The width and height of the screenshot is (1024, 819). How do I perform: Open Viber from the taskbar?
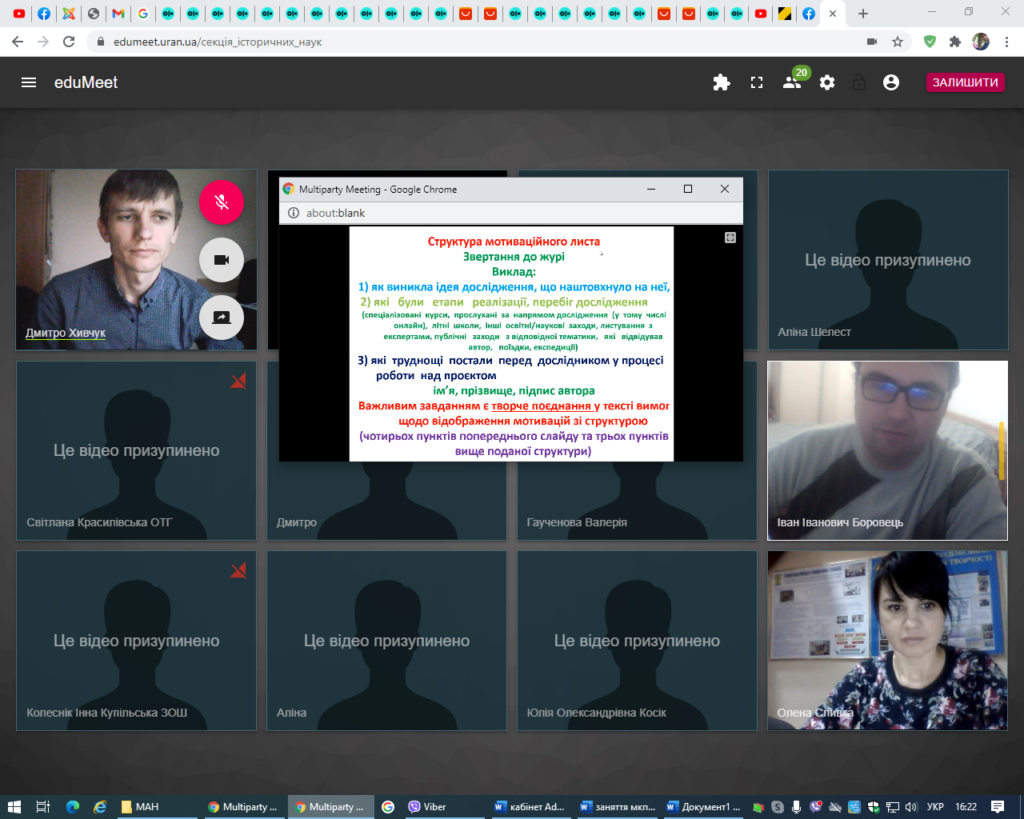click(428, 806)
